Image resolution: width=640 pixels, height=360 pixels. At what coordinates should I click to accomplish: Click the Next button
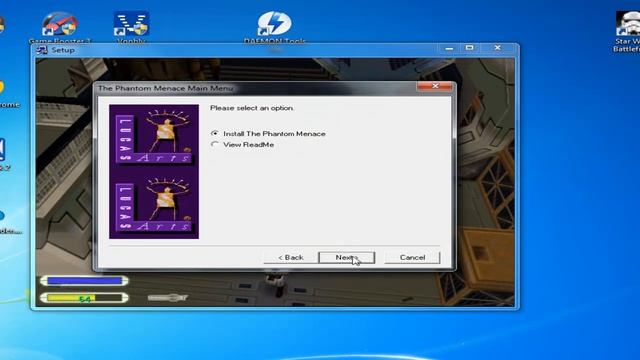(x=346, y=258)
